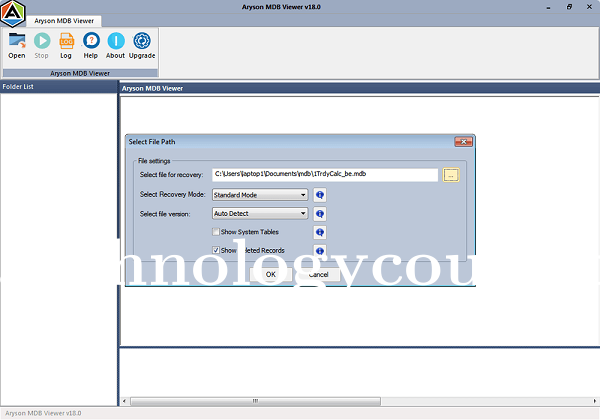Confirm with the OK button

tap(271, 275)
